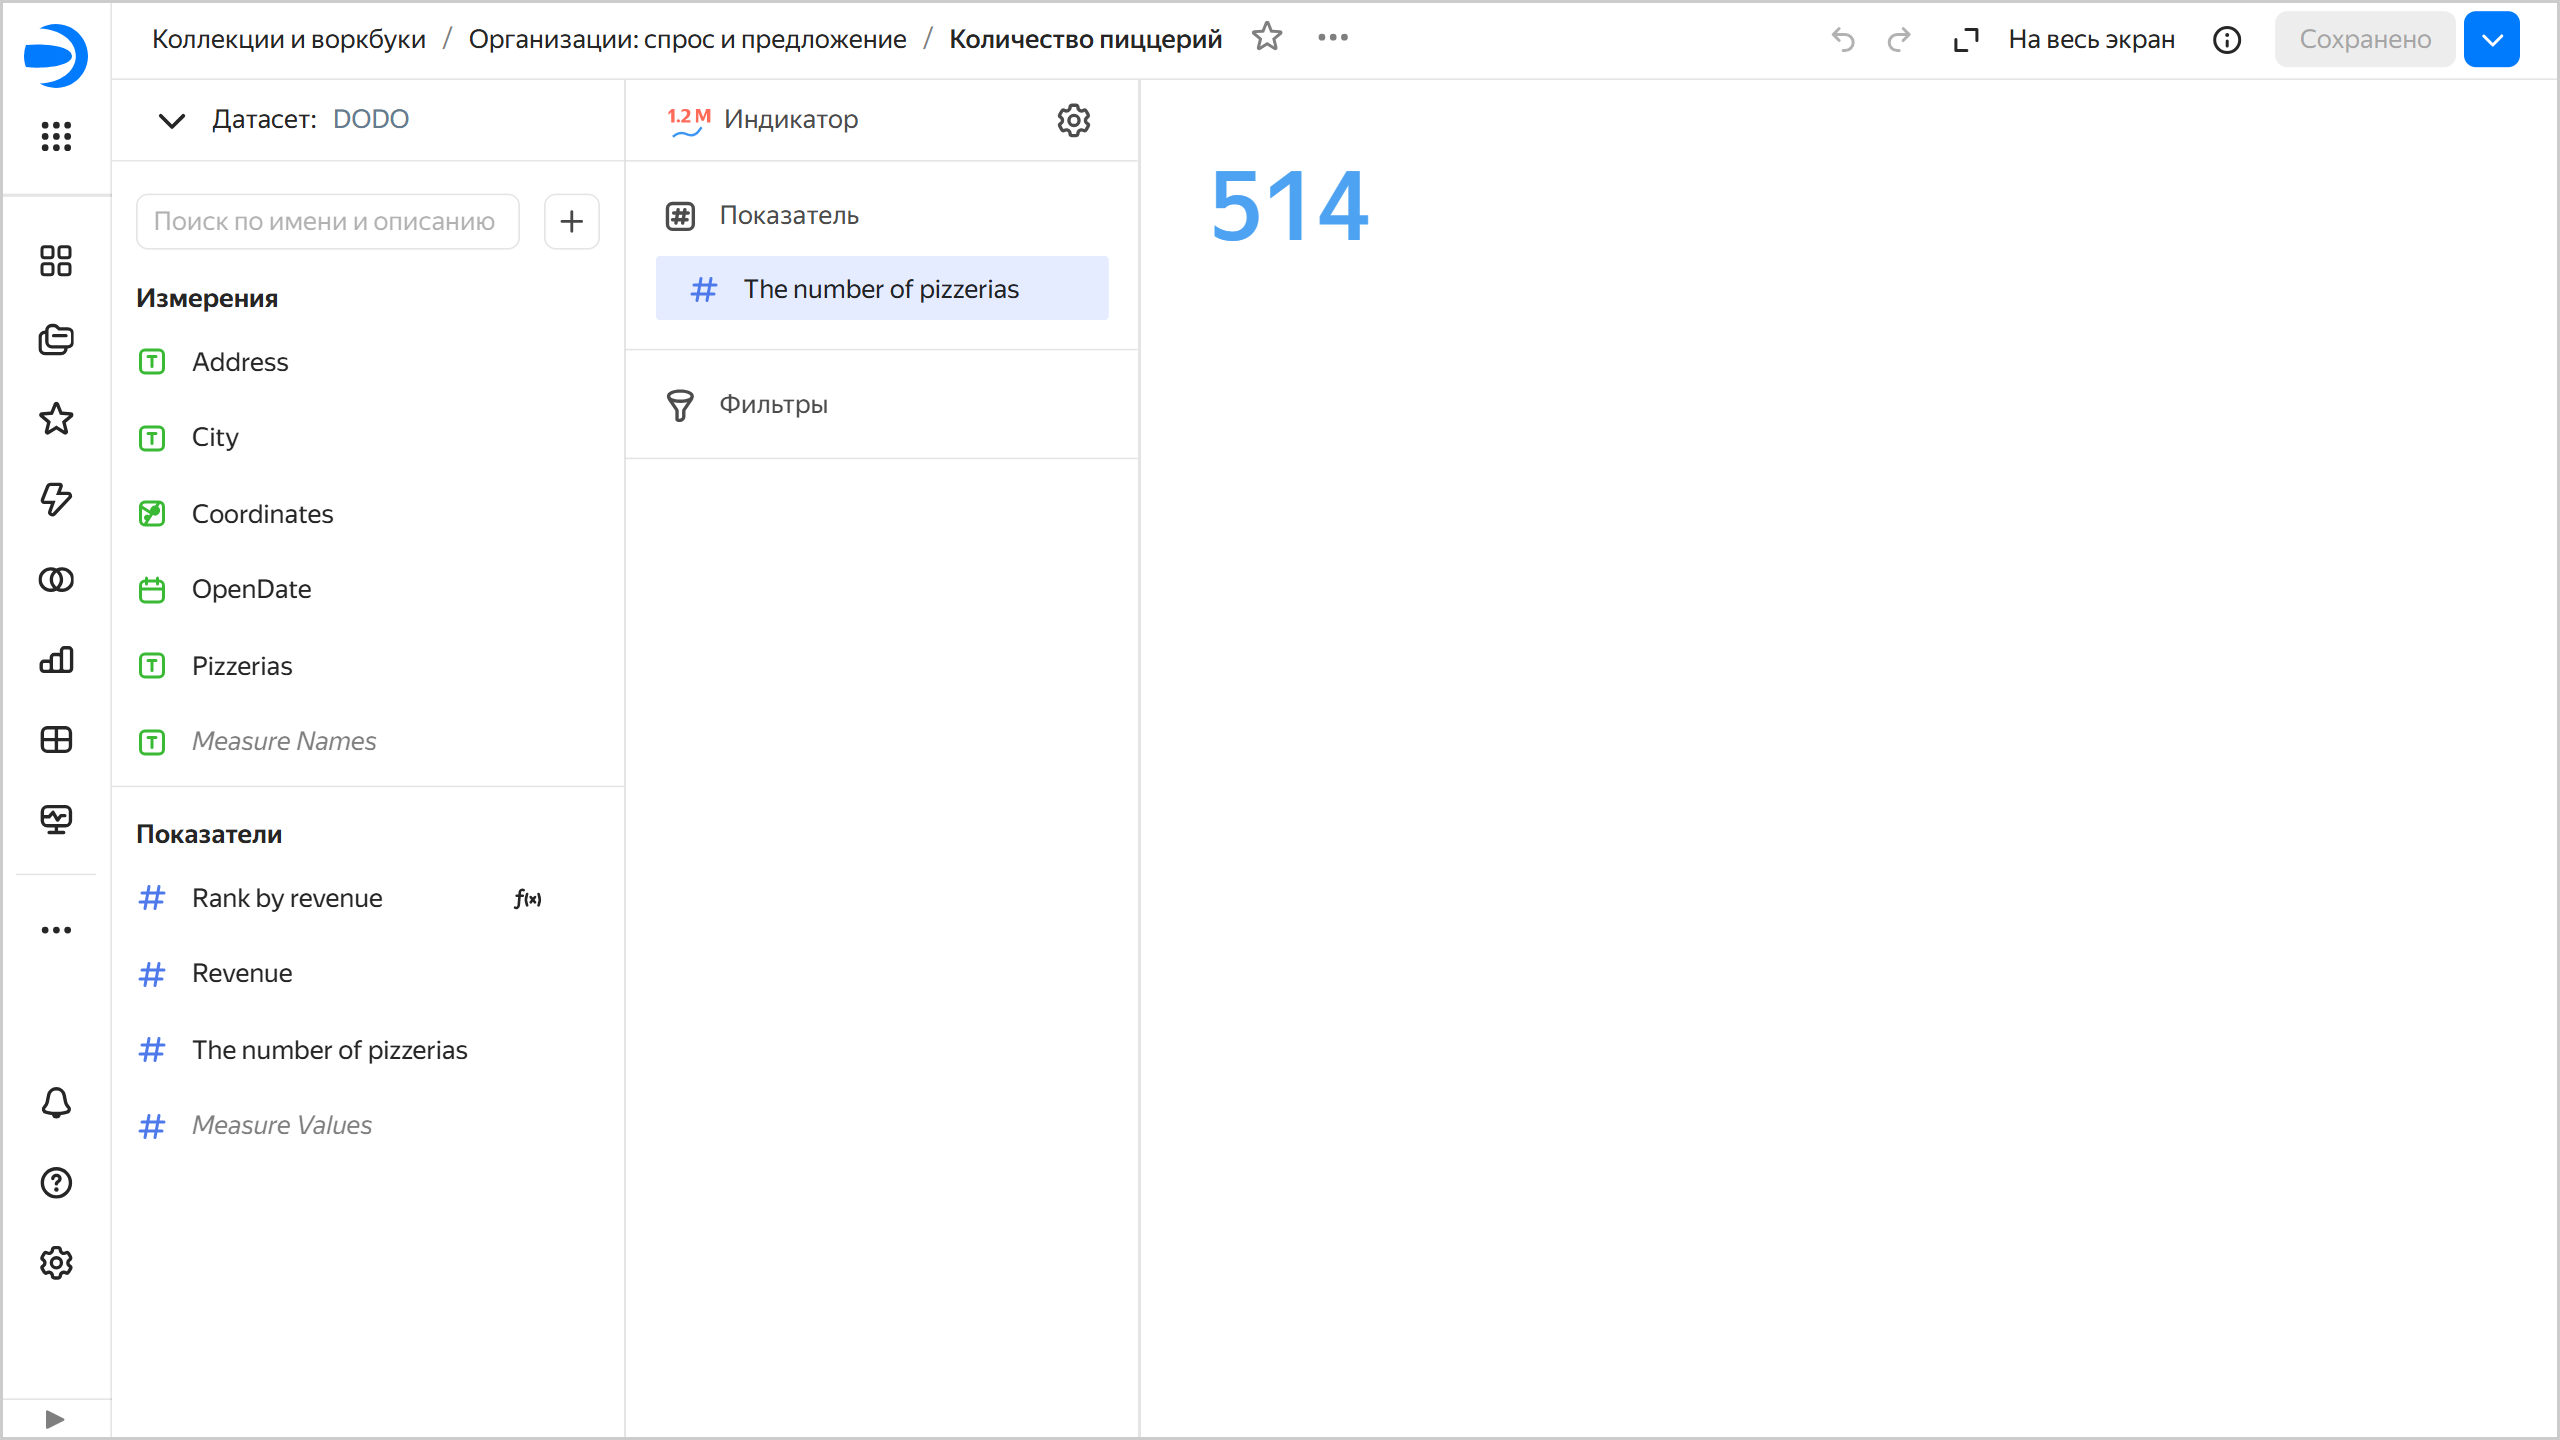Open the chart settings gear icon
The image size is (2560, 1440).
1073,120
